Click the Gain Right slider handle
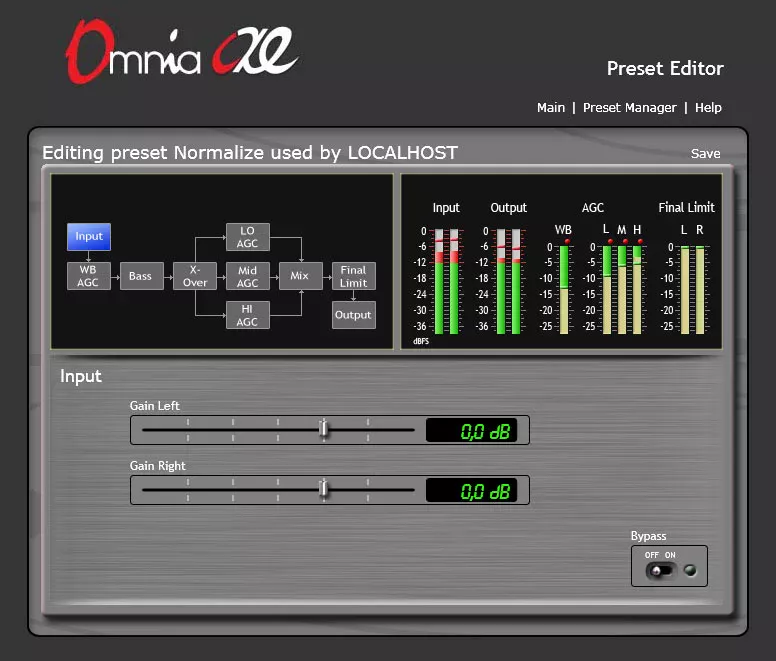The image size is (776, 661). [323, 489]
